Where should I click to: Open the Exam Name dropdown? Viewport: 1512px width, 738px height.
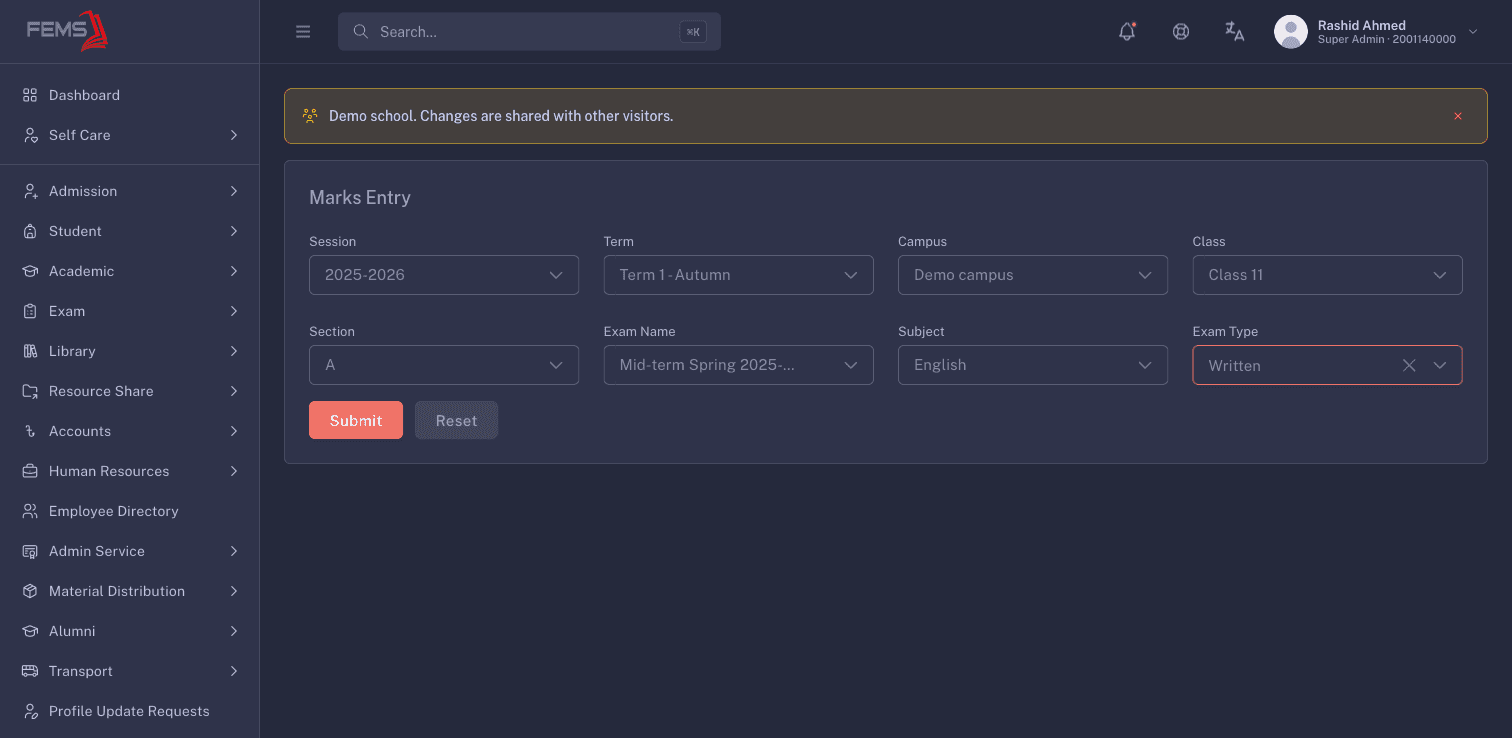739,365
